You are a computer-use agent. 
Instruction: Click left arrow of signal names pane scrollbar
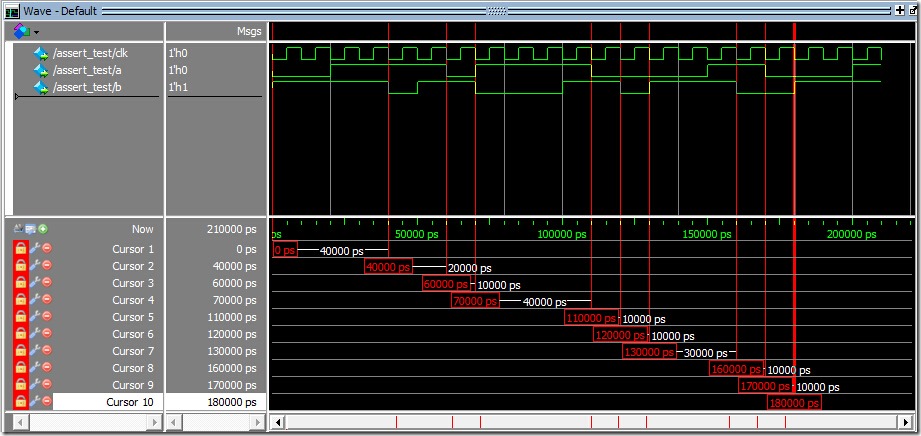tap(21, 422)
